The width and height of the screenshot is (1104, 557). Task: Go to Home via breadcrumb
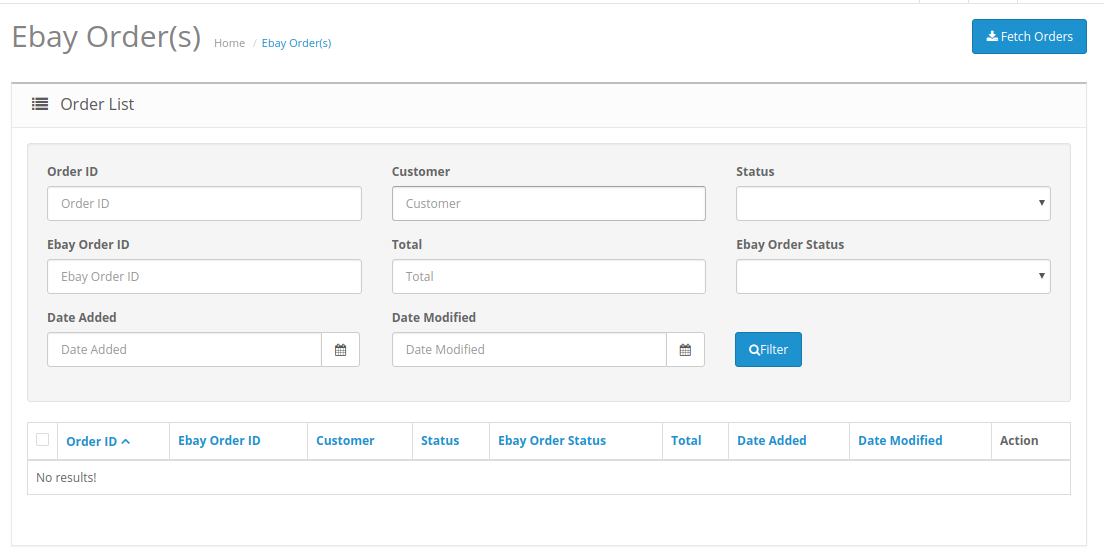[x=229, y=43]
